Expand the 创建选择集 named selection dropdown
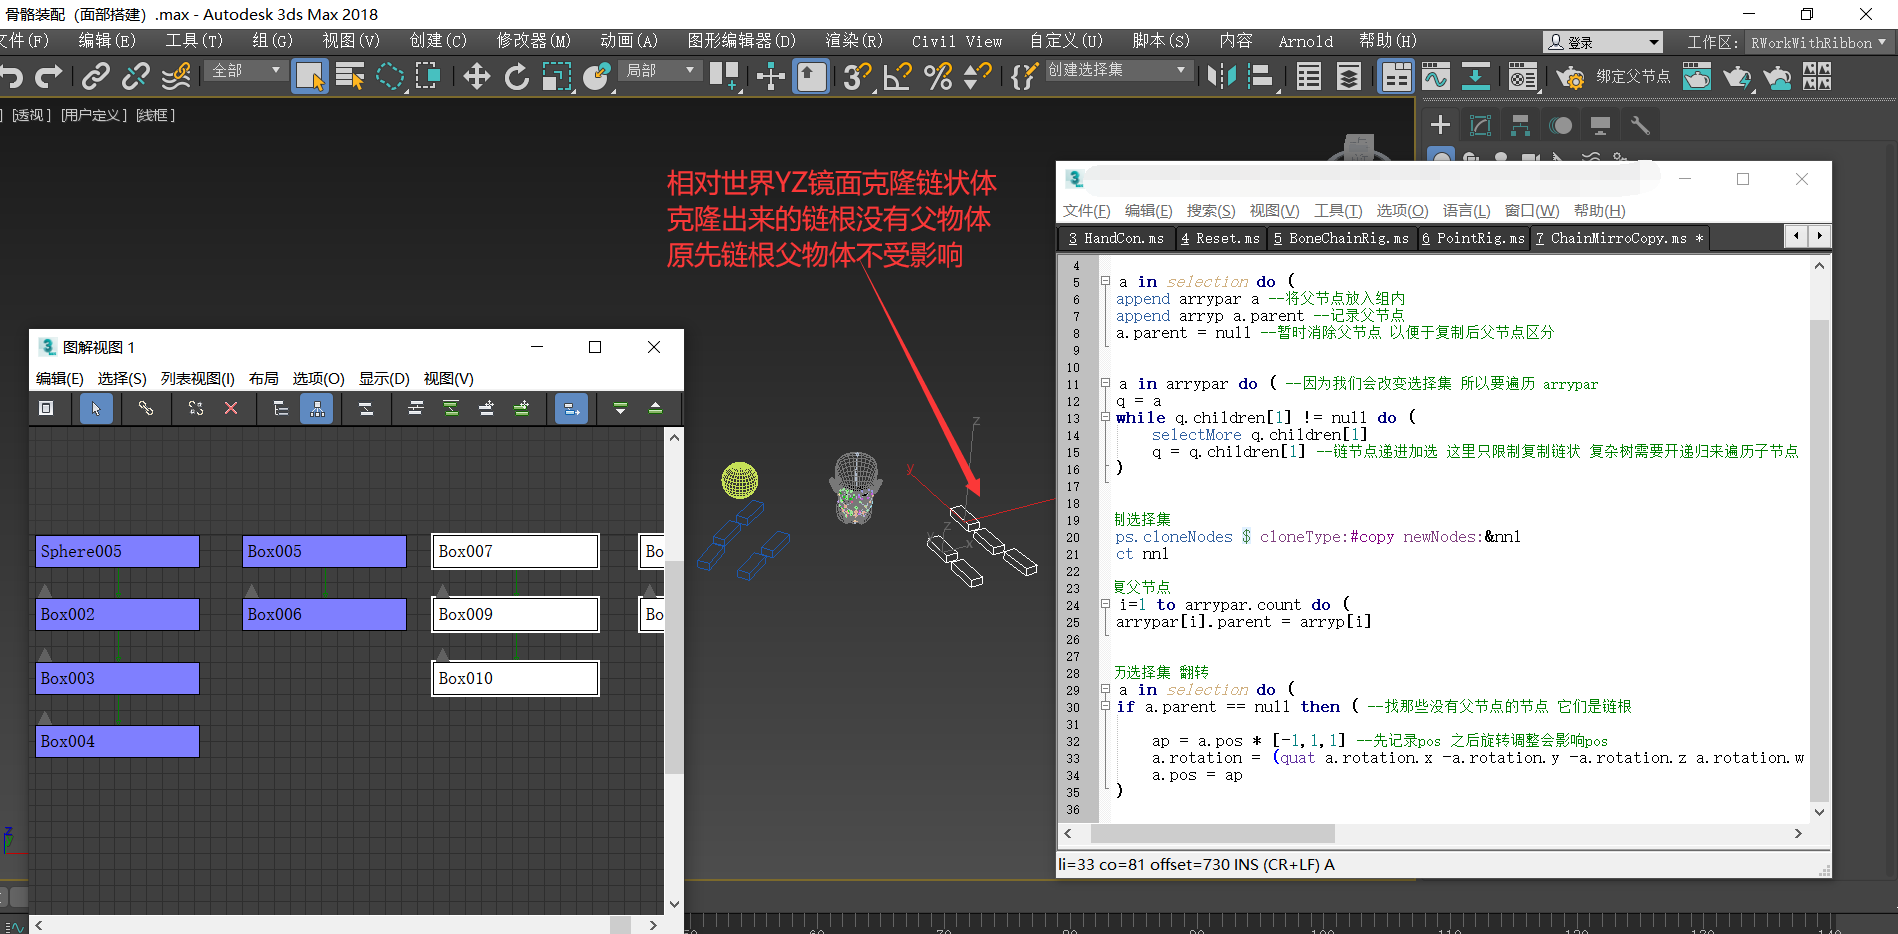Screen dimensions: 1898x934 pos(1181,70)
